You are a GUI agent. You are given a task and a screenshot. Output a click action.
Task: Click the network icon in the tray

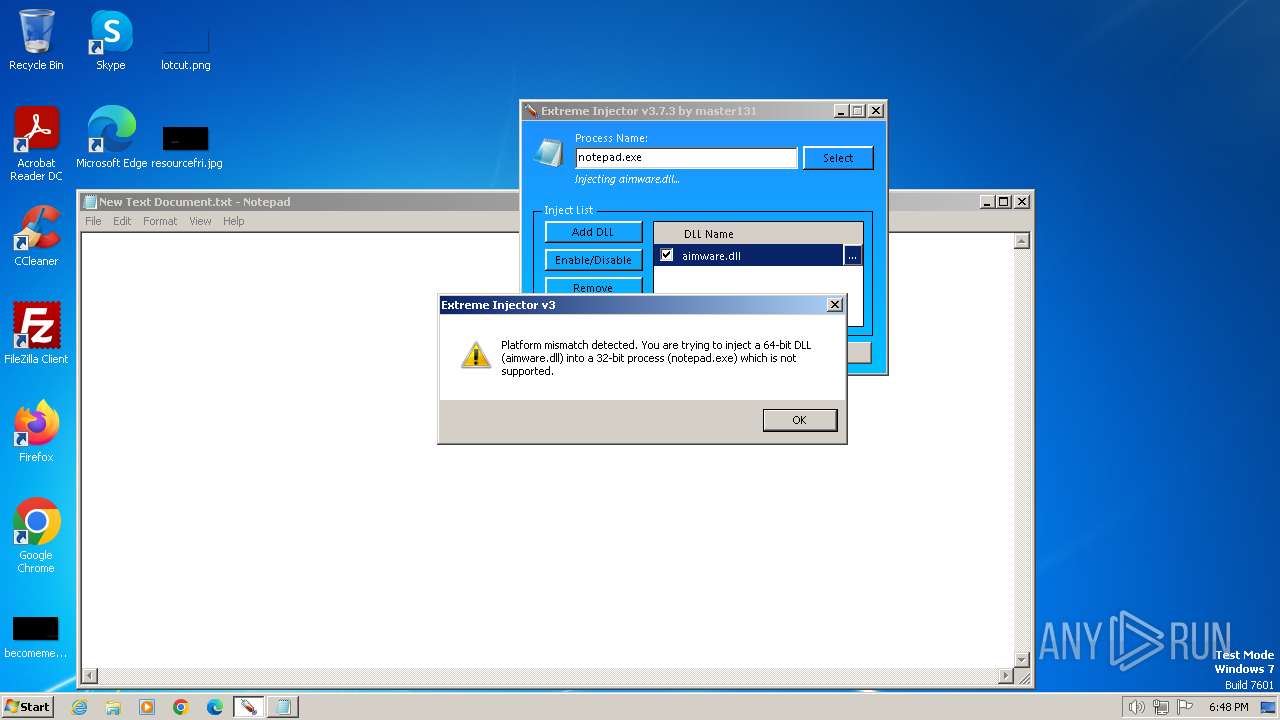pos(1161,707)
